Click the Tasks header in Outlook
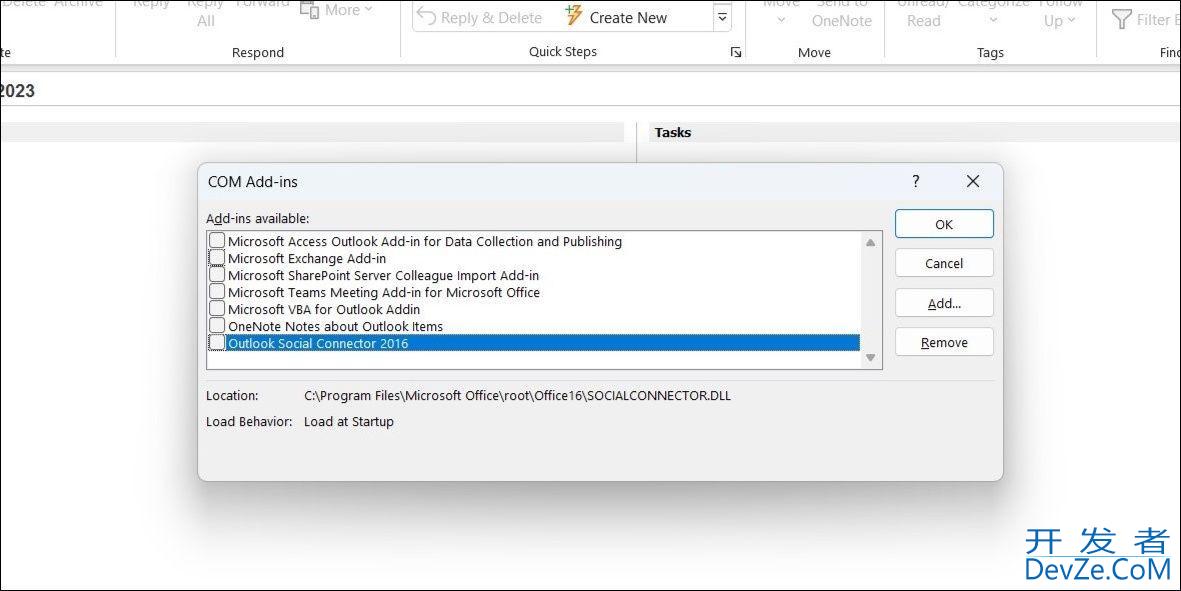 coord(673,133)
